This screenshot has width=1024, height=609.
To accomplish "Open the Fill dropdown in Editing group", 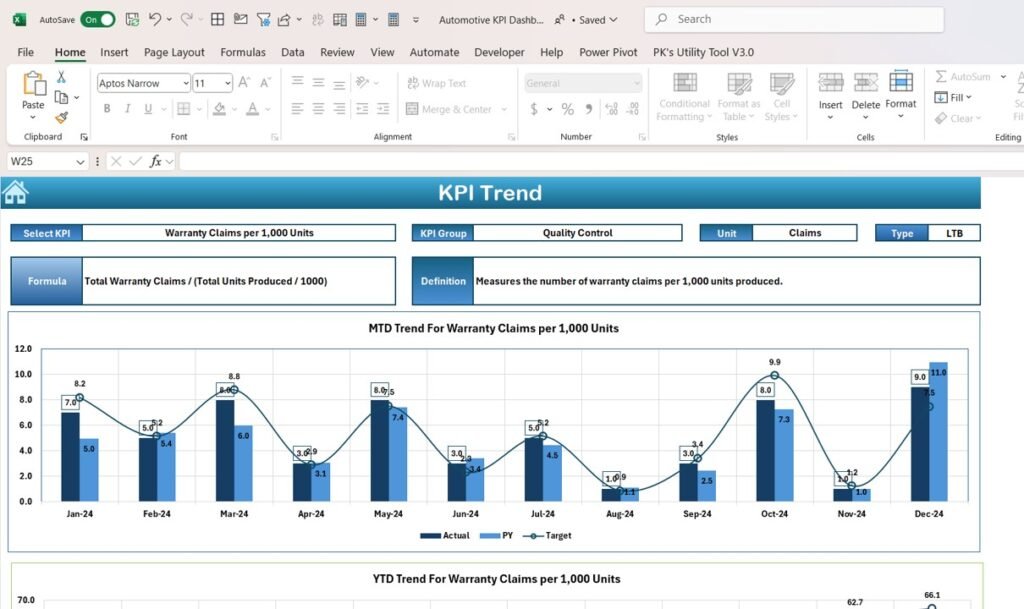I will [955, 97].
